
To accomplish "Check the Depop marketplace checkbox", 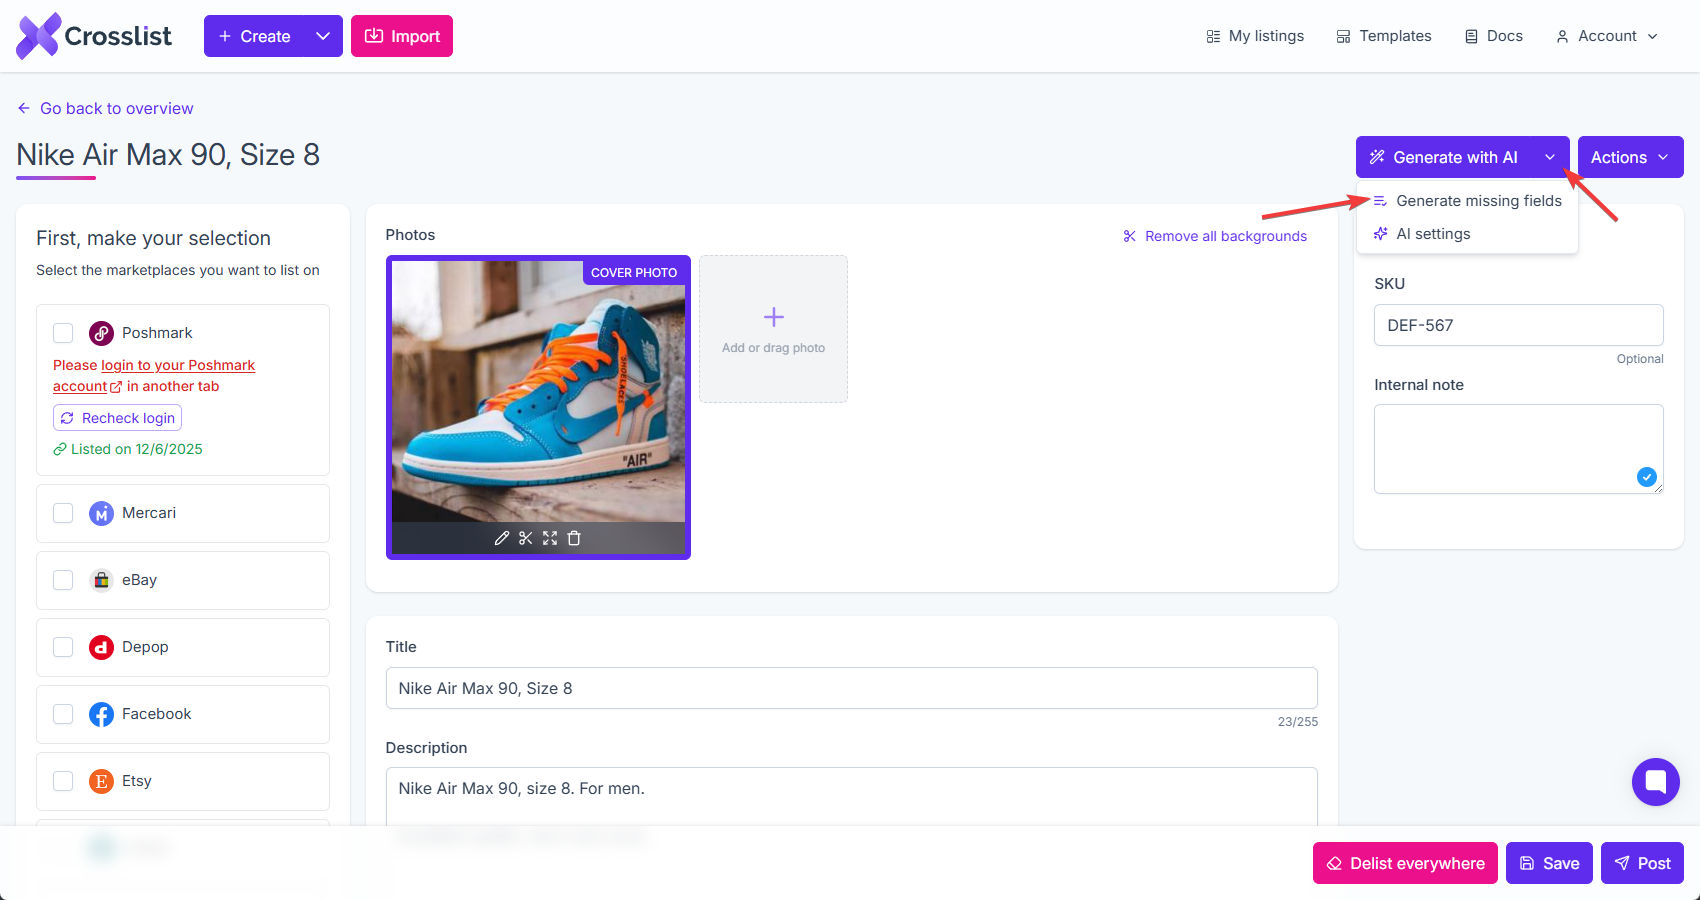I will (x=63, y=647).
